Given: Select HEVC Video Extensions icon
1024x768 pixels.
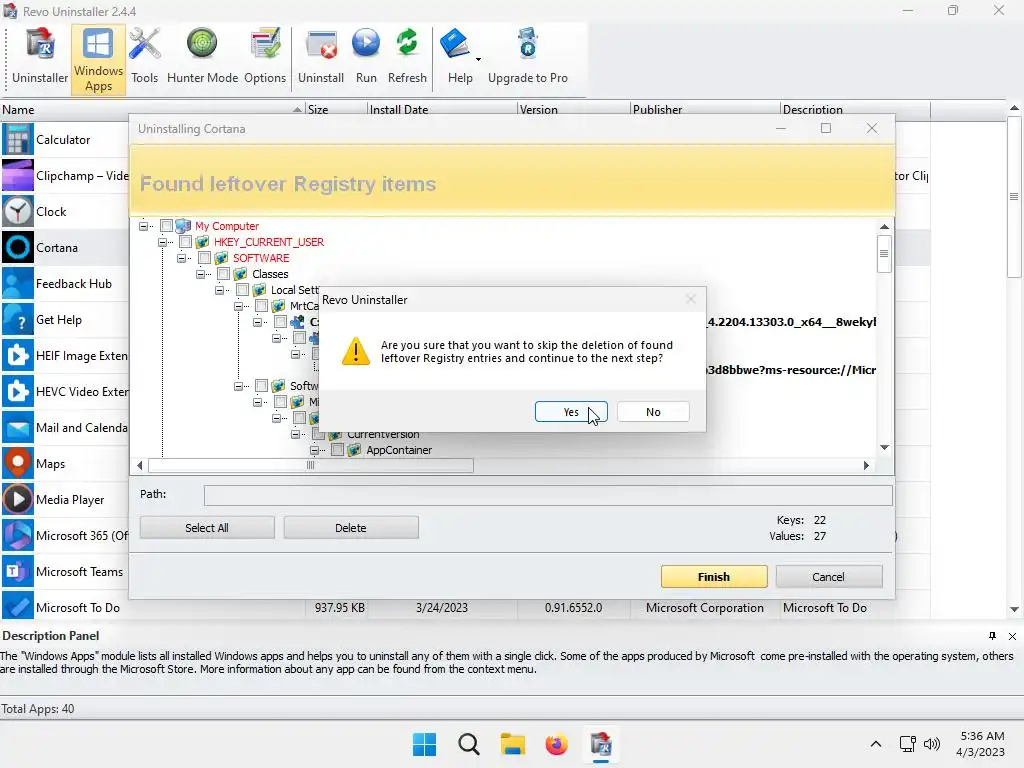Looking at the screenshot, I should pyautogui.click(x=18, y=391).
